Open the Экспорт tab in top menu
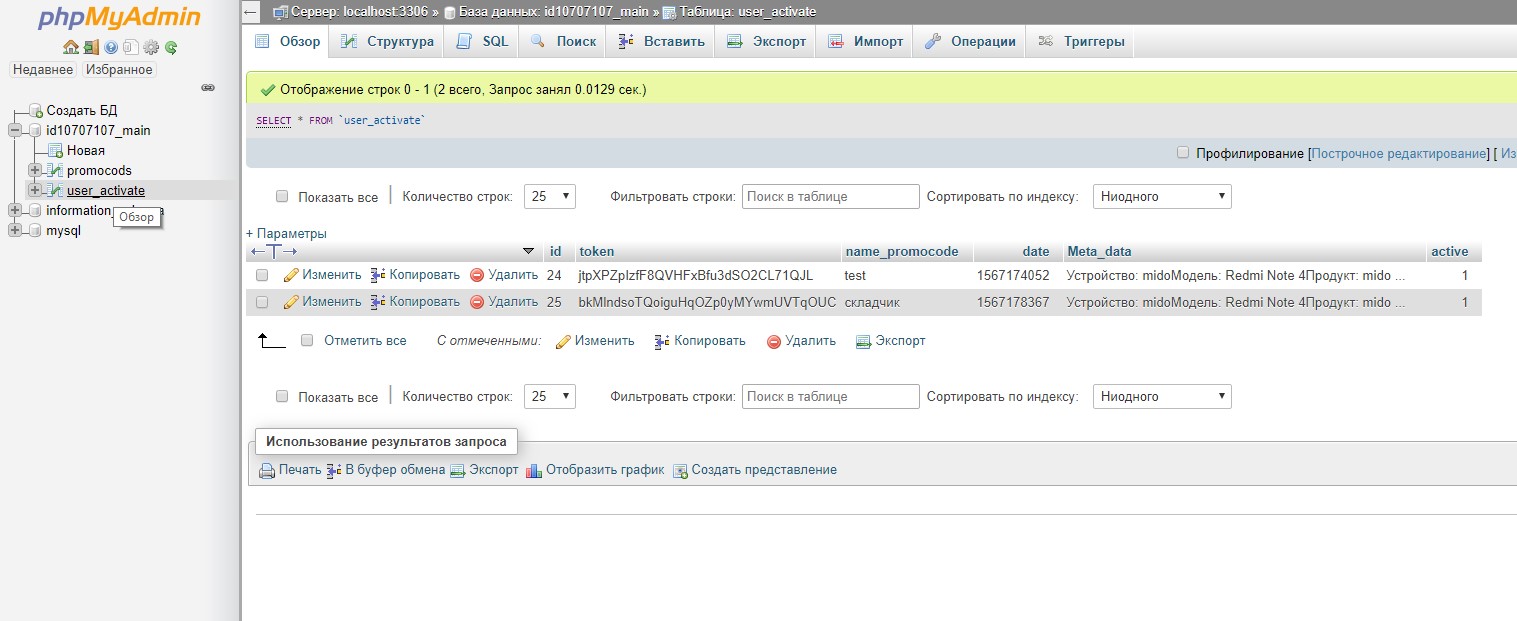Image resolution: width=1517 pixels, height=621 pixels. 766,41
